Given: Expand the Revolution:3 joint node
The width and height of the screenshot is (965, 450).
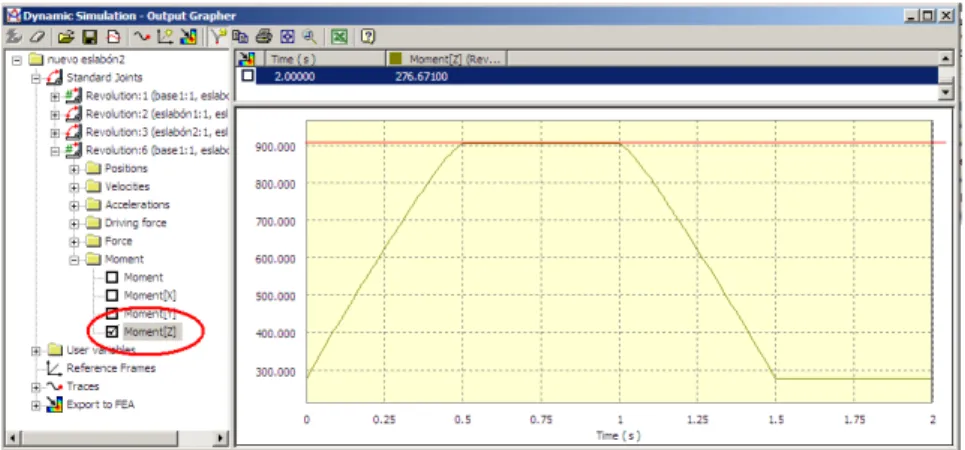Looking at the screenshot, I should point(55,132).
